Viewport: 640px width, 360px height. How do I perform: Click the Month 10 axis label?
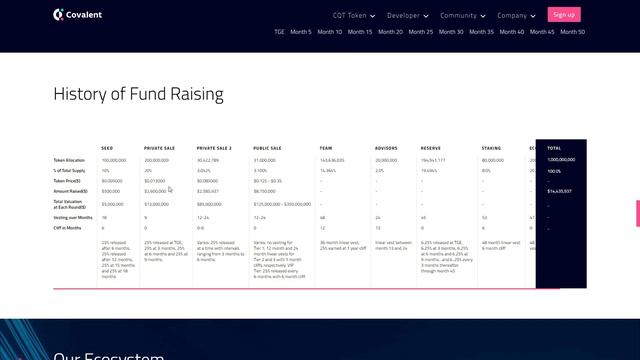330,32
